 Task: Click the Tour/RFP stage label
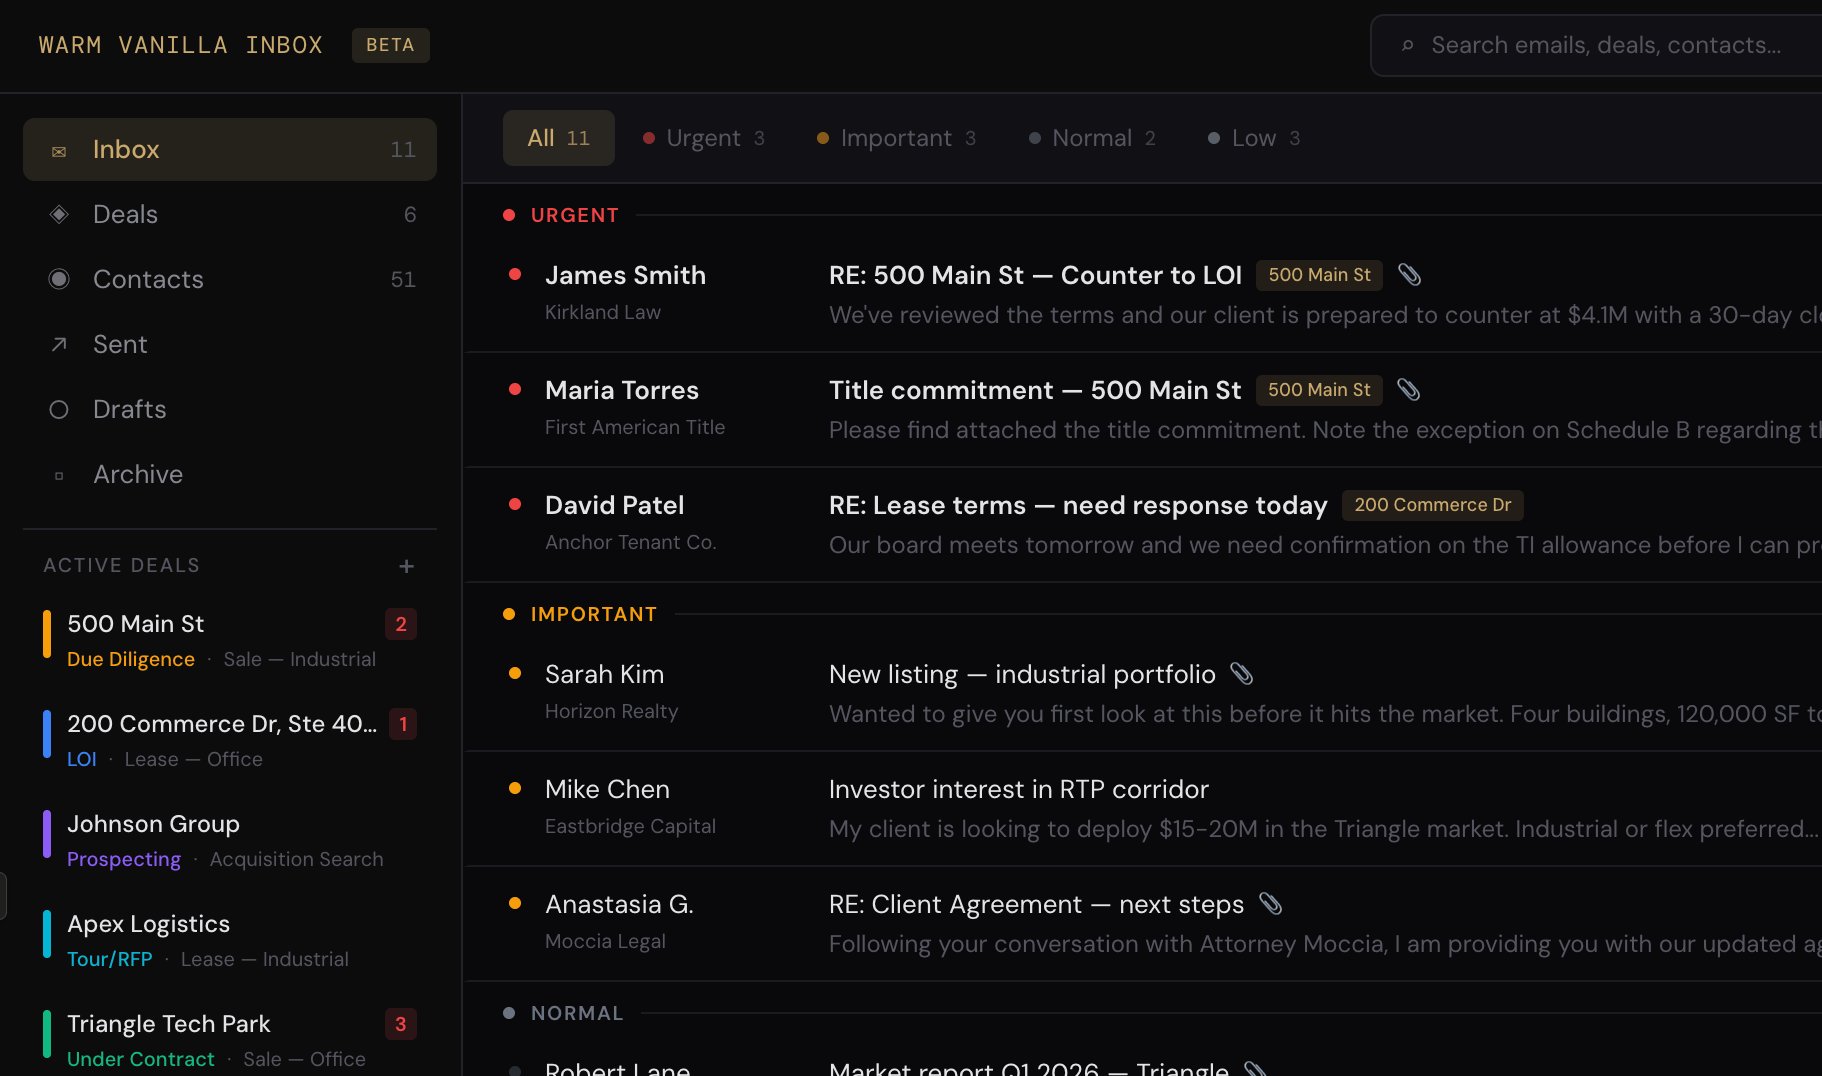point(110,959)
